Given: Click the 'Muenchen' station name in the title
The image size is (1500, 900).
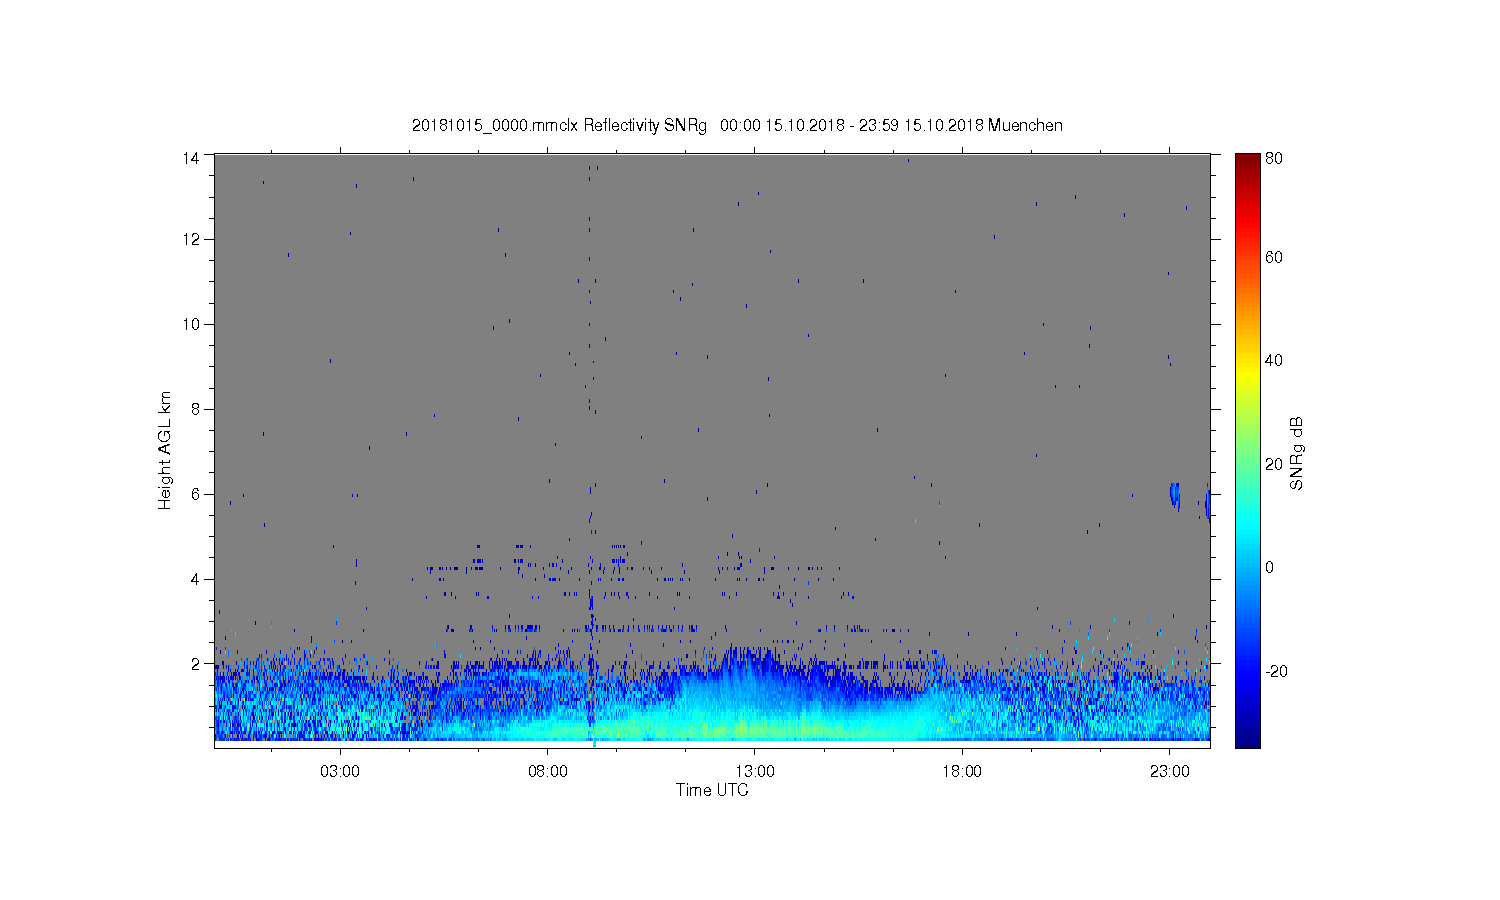Looking at the screenshot, I should tap(1025, 125).
